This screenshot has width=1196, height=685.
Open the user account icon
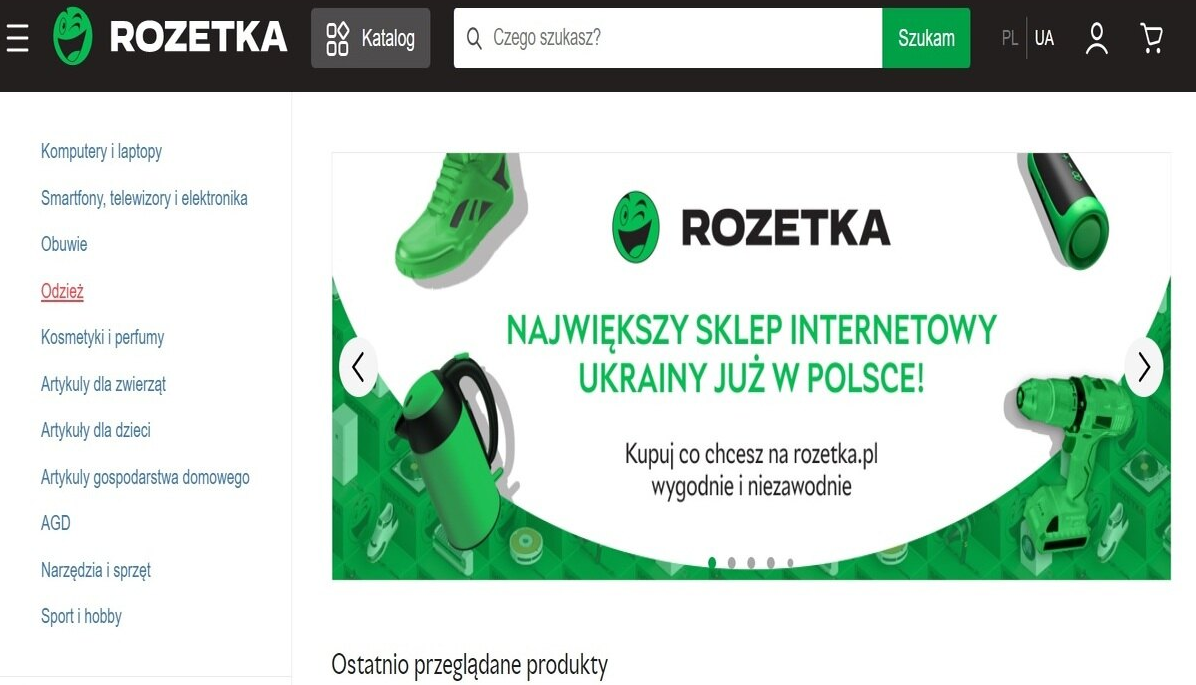tap(1096, 38)
